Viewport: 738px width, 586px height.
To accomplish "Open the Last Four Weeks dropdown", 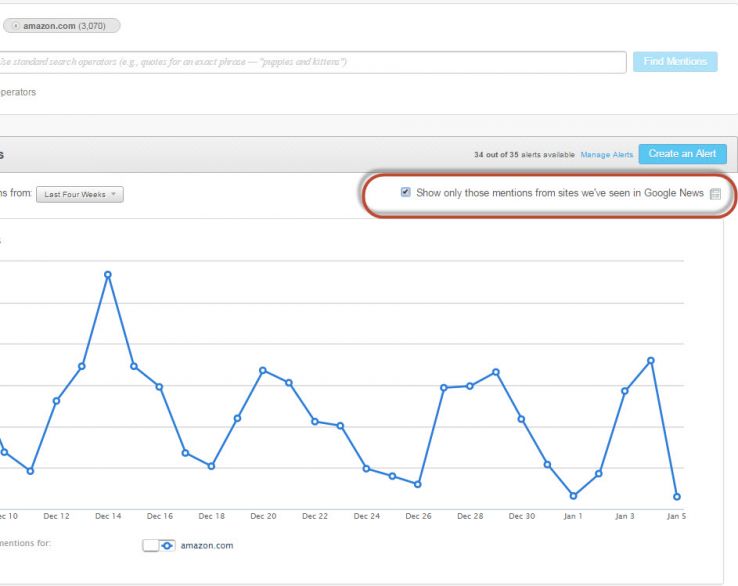I will pos(80,195).
